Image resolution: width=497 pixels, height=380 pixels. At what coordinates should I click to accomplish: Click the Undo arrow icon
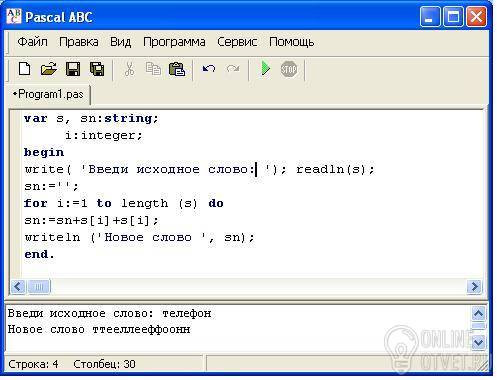209,69
